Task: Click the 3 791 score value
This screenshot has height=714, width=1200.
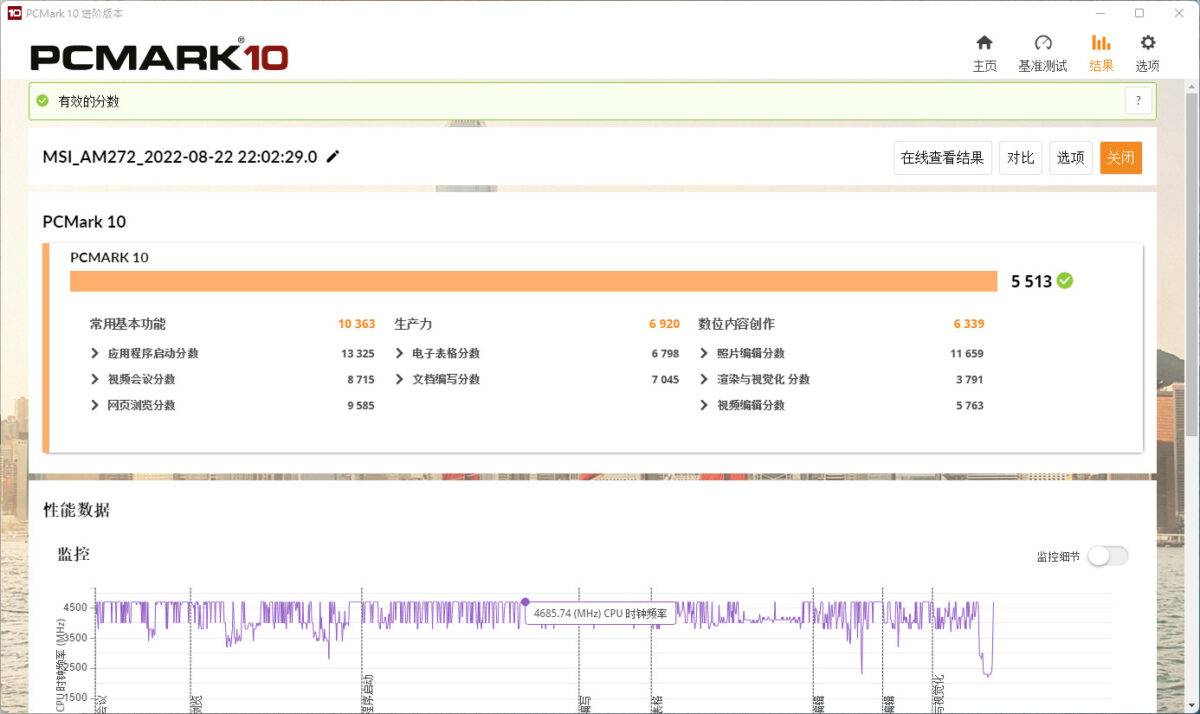Action: 970,379
